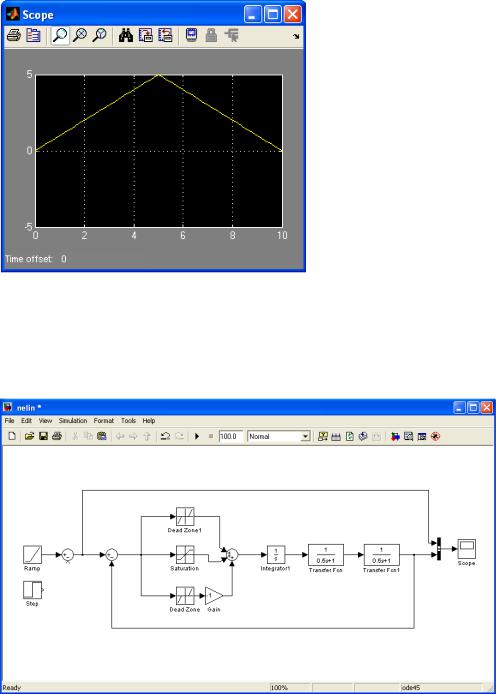Open the View menu in nelin

coord(45,420)
